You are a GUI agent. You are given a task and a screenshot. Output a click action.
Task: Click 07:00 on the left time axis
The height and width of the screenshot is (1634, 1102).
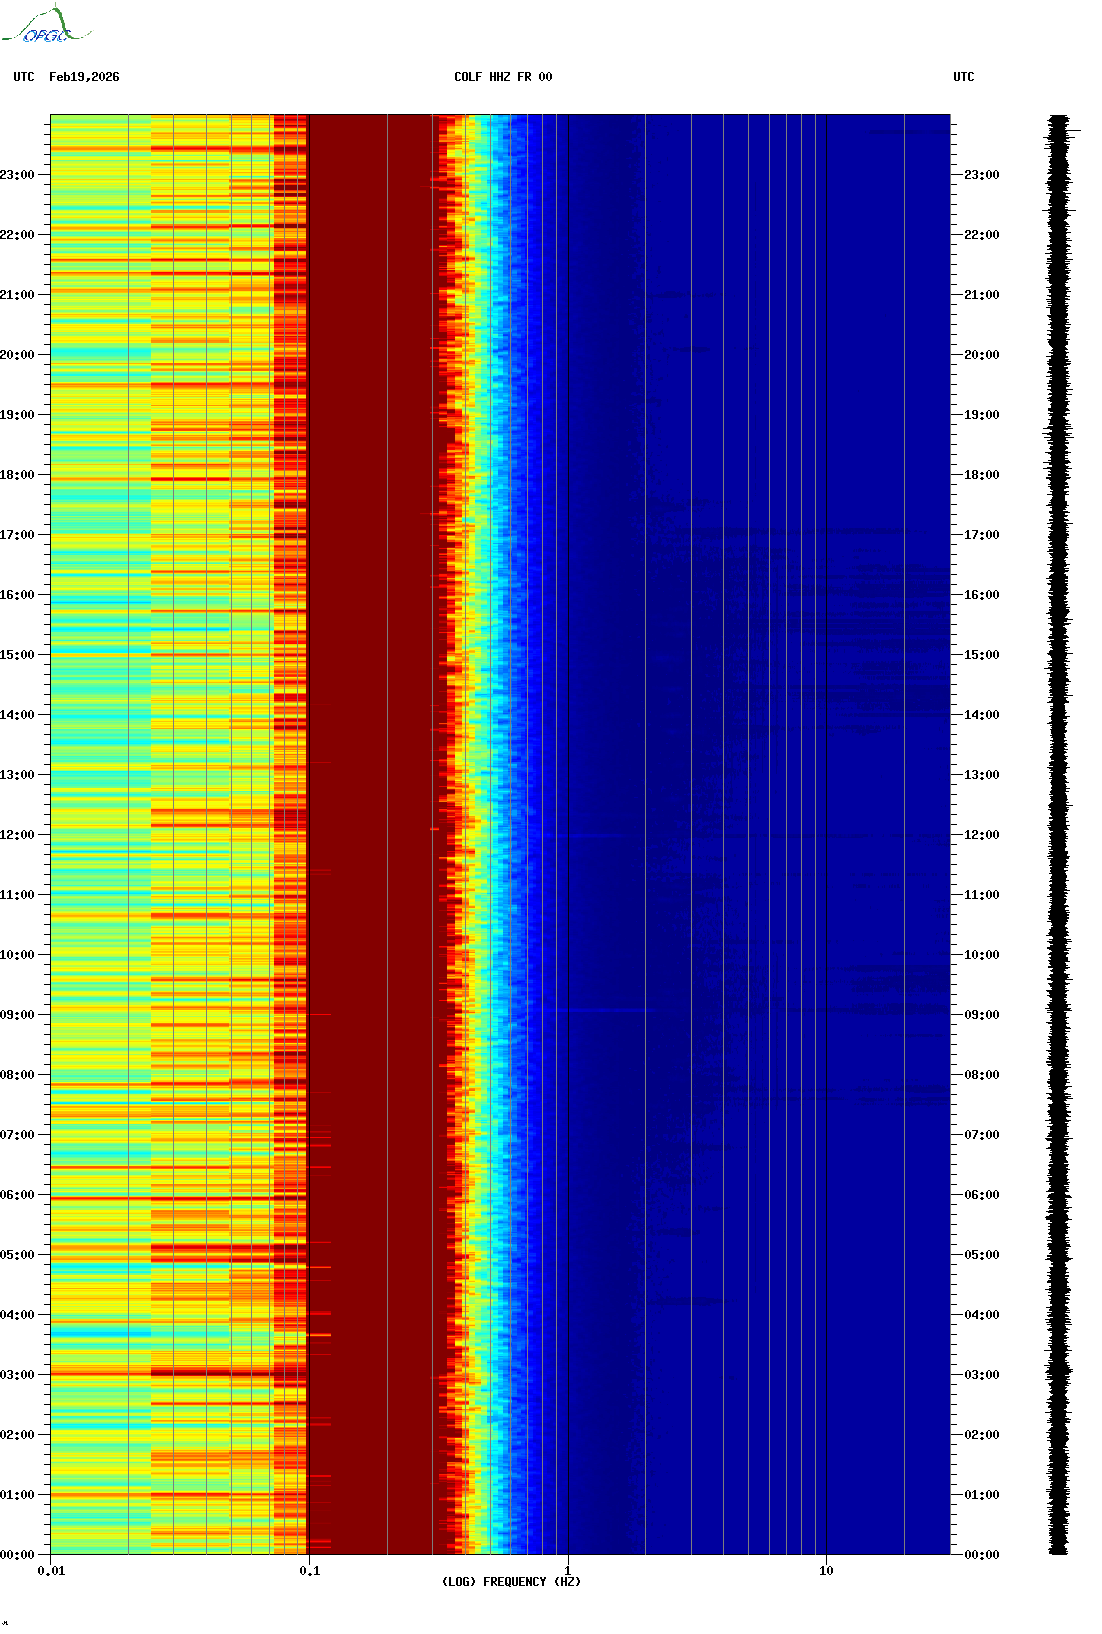(x=17, y=1135)
